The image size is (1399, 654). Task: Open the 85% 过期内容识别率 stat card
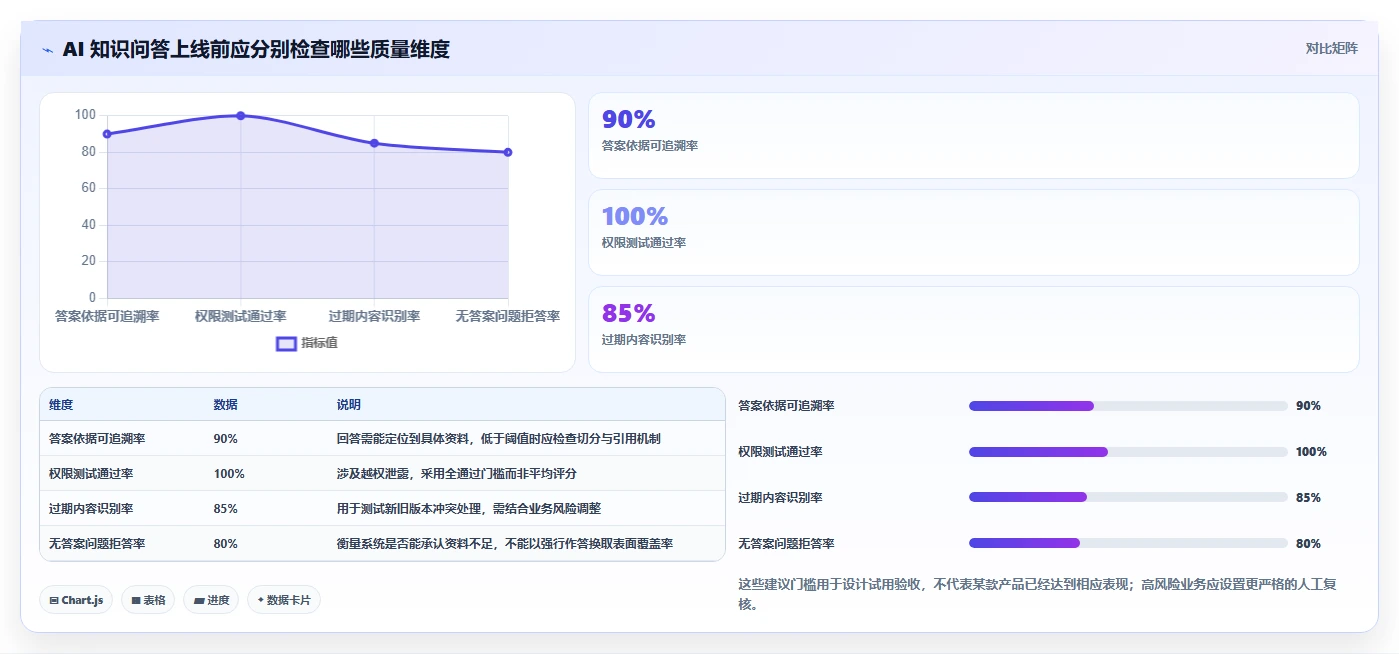973,329
